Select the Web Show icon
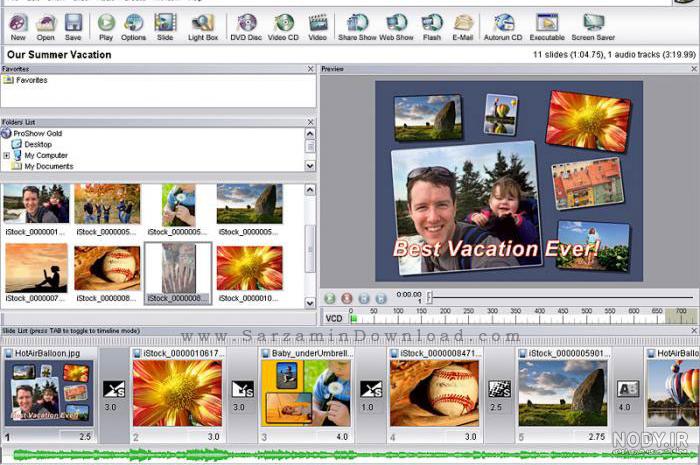Image resolution: width=700 pixels, height=465 pixels. [396, 27]
